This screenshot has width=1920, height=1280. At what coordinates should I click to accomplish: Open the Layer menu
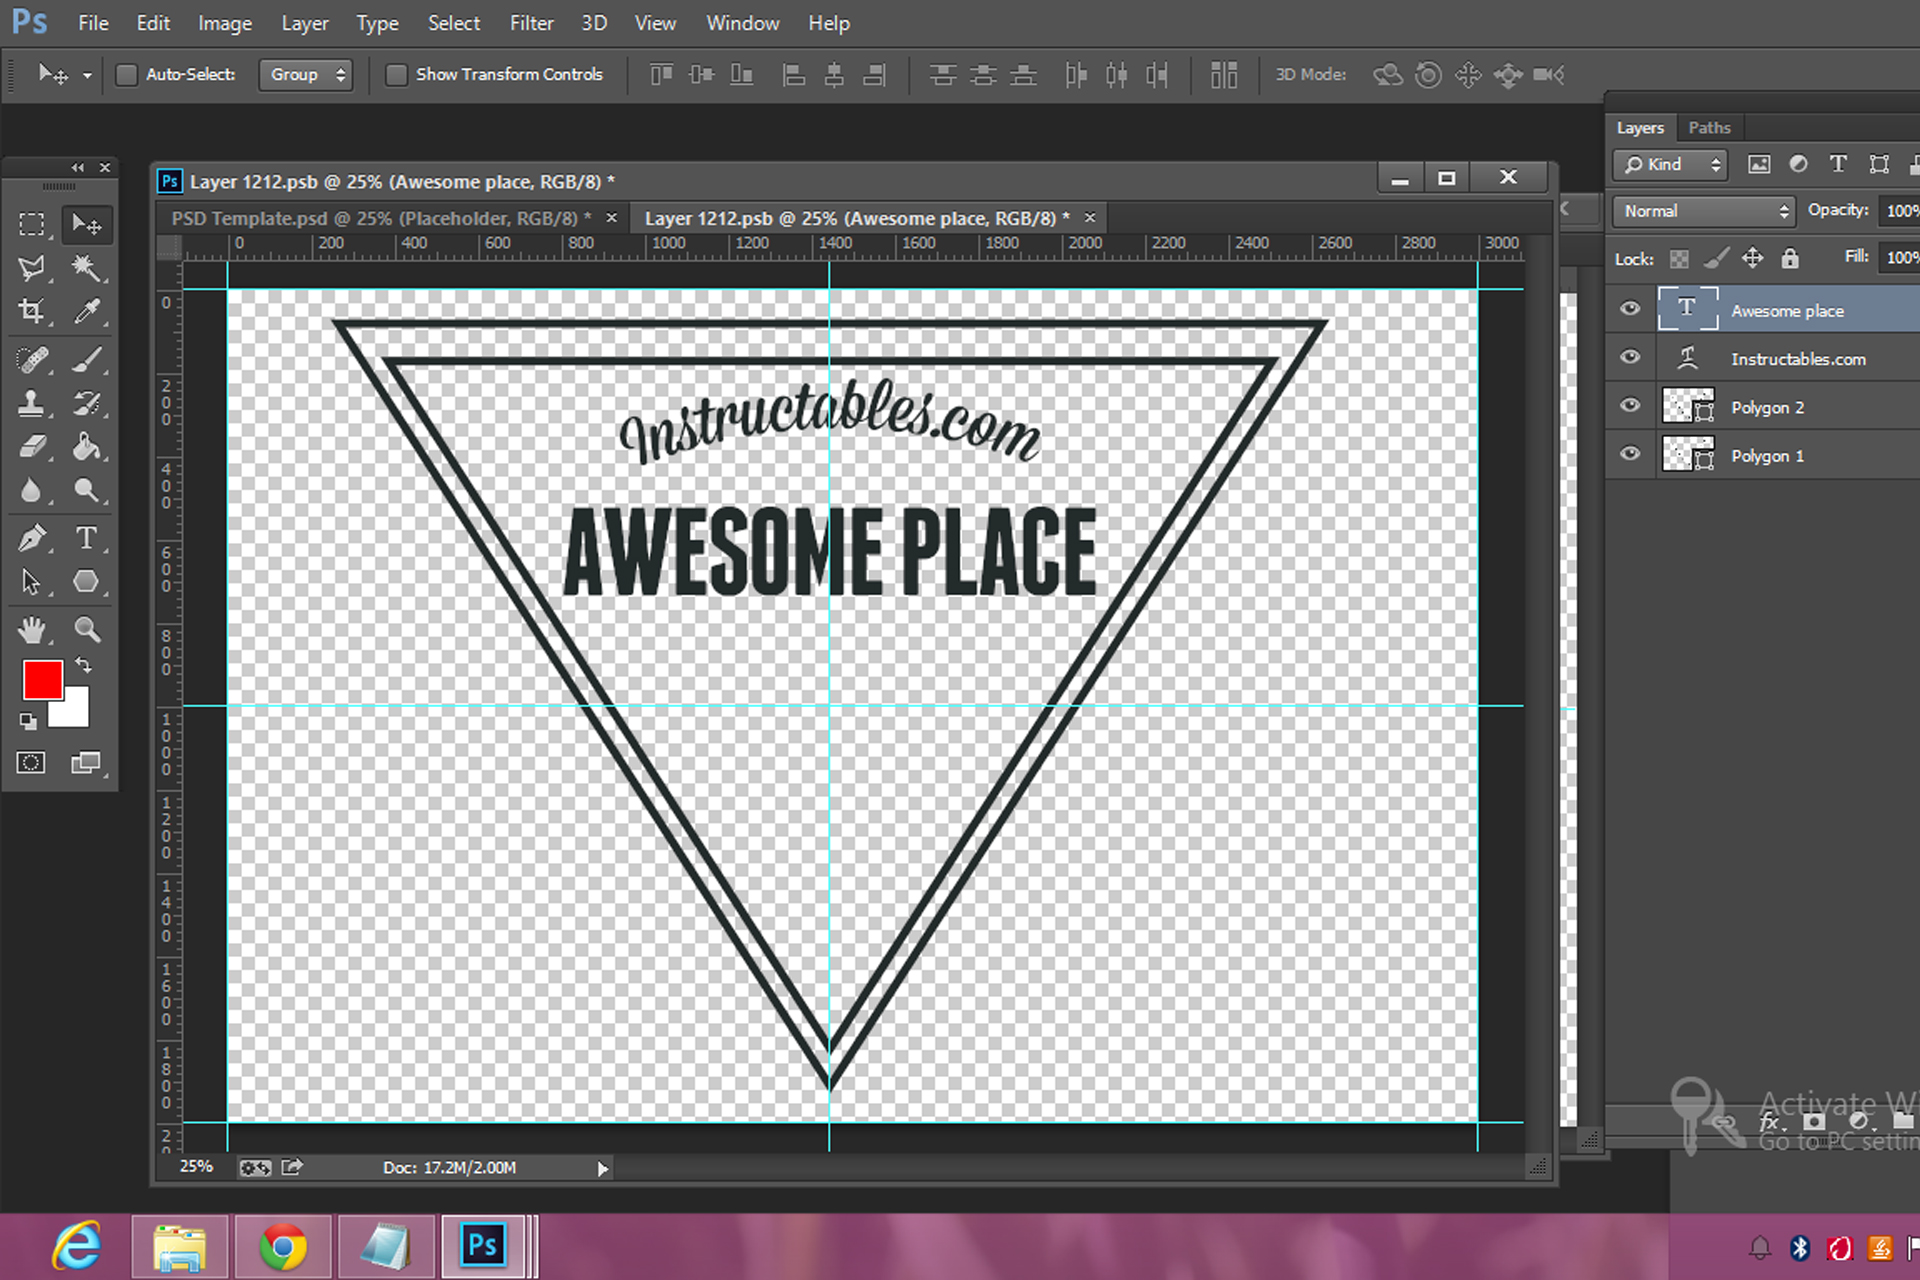click(304, 23)
